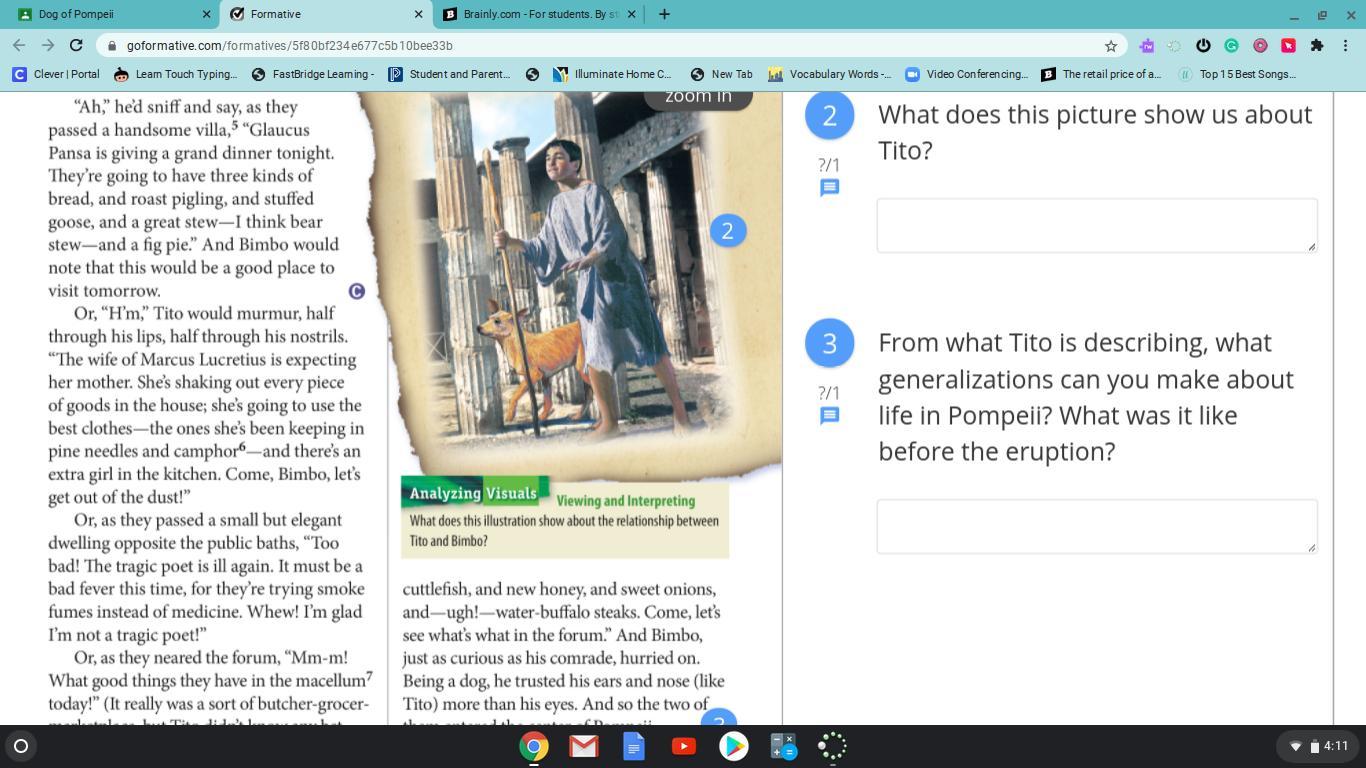The image size is (1366, 768).
Task: Open the ChromeOS launcher circle
Action: (x=21, y=746)
